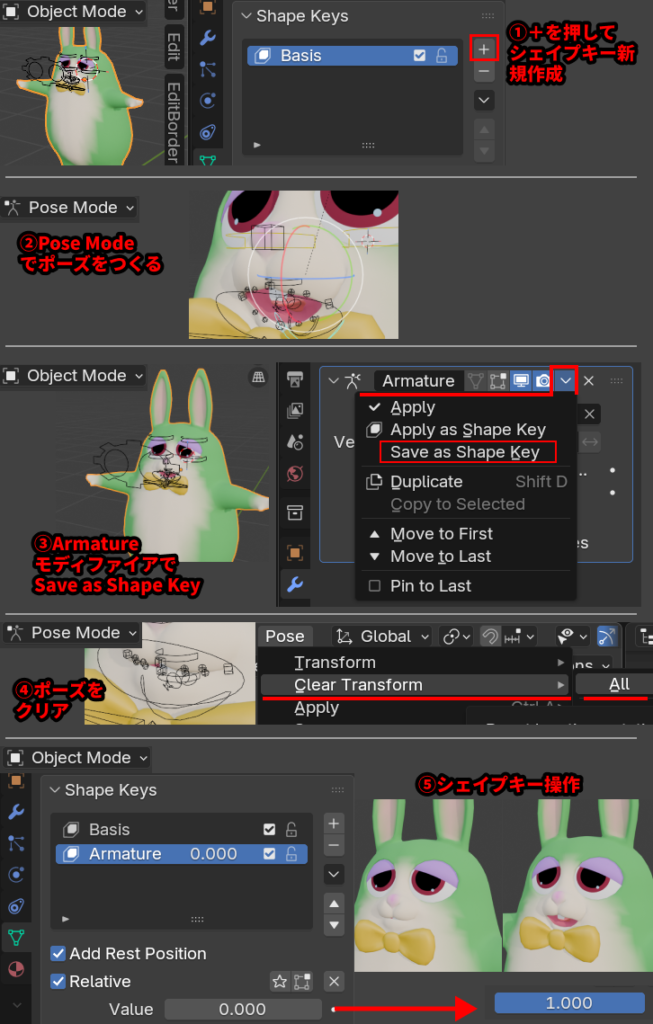Collapse the Shape Keys panel in bottom section
This screenshot has height=1024, width=653.
click(54, 790)
